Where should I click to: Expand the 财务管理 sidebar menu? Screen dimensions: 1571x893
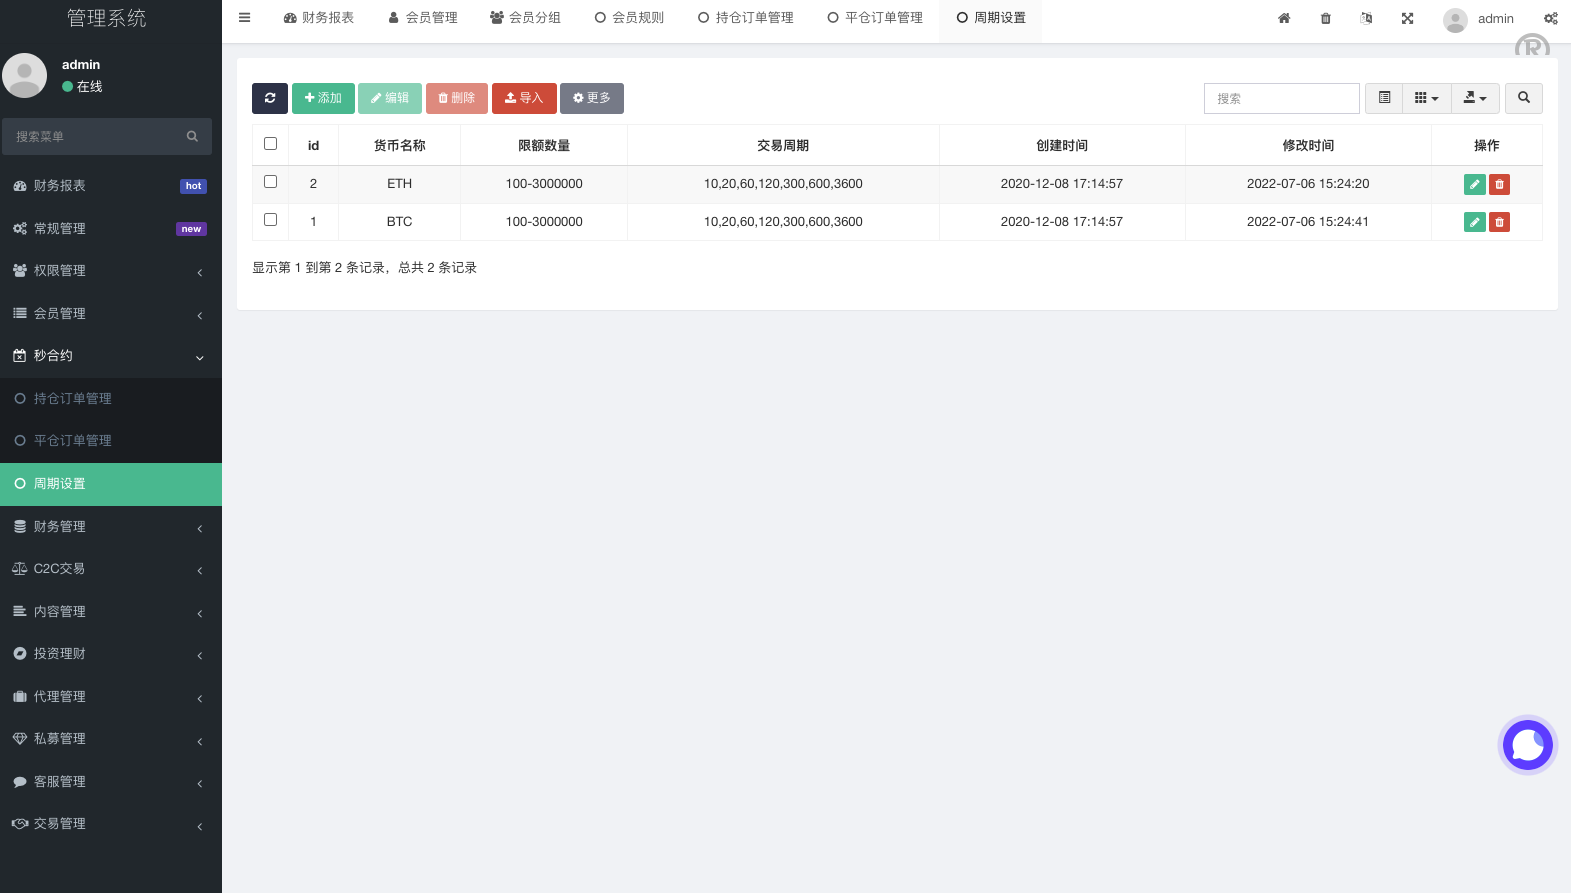click(110, 526)
